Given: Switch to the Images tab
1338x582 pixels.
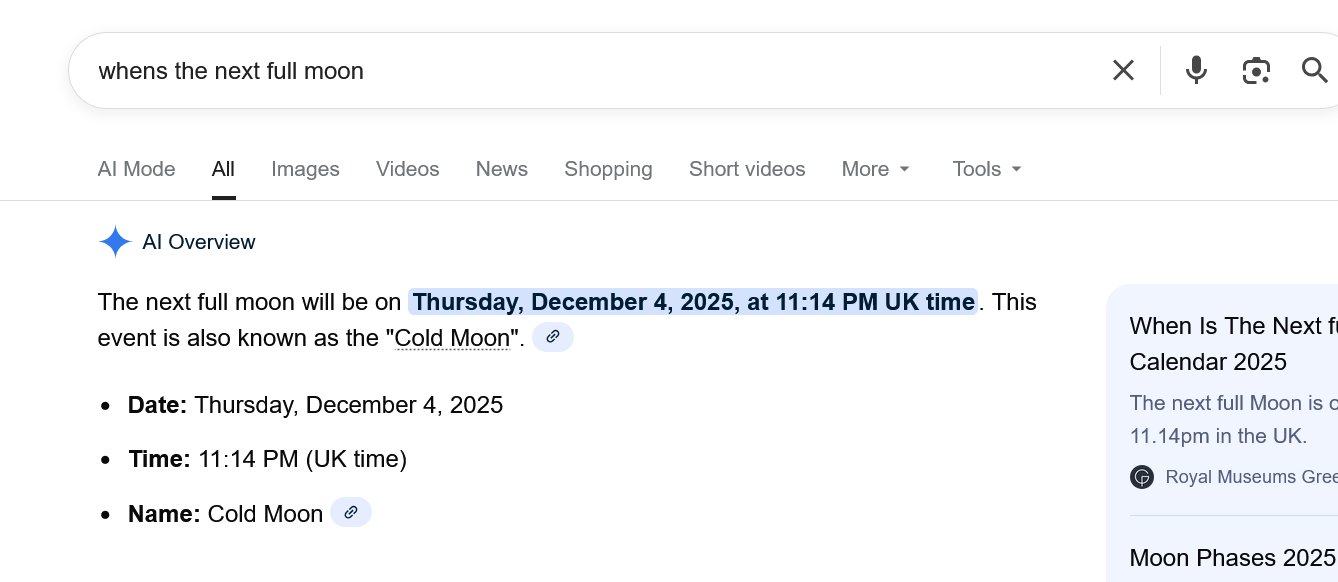Looking at the screenshot, I should (x=305, y=169).
